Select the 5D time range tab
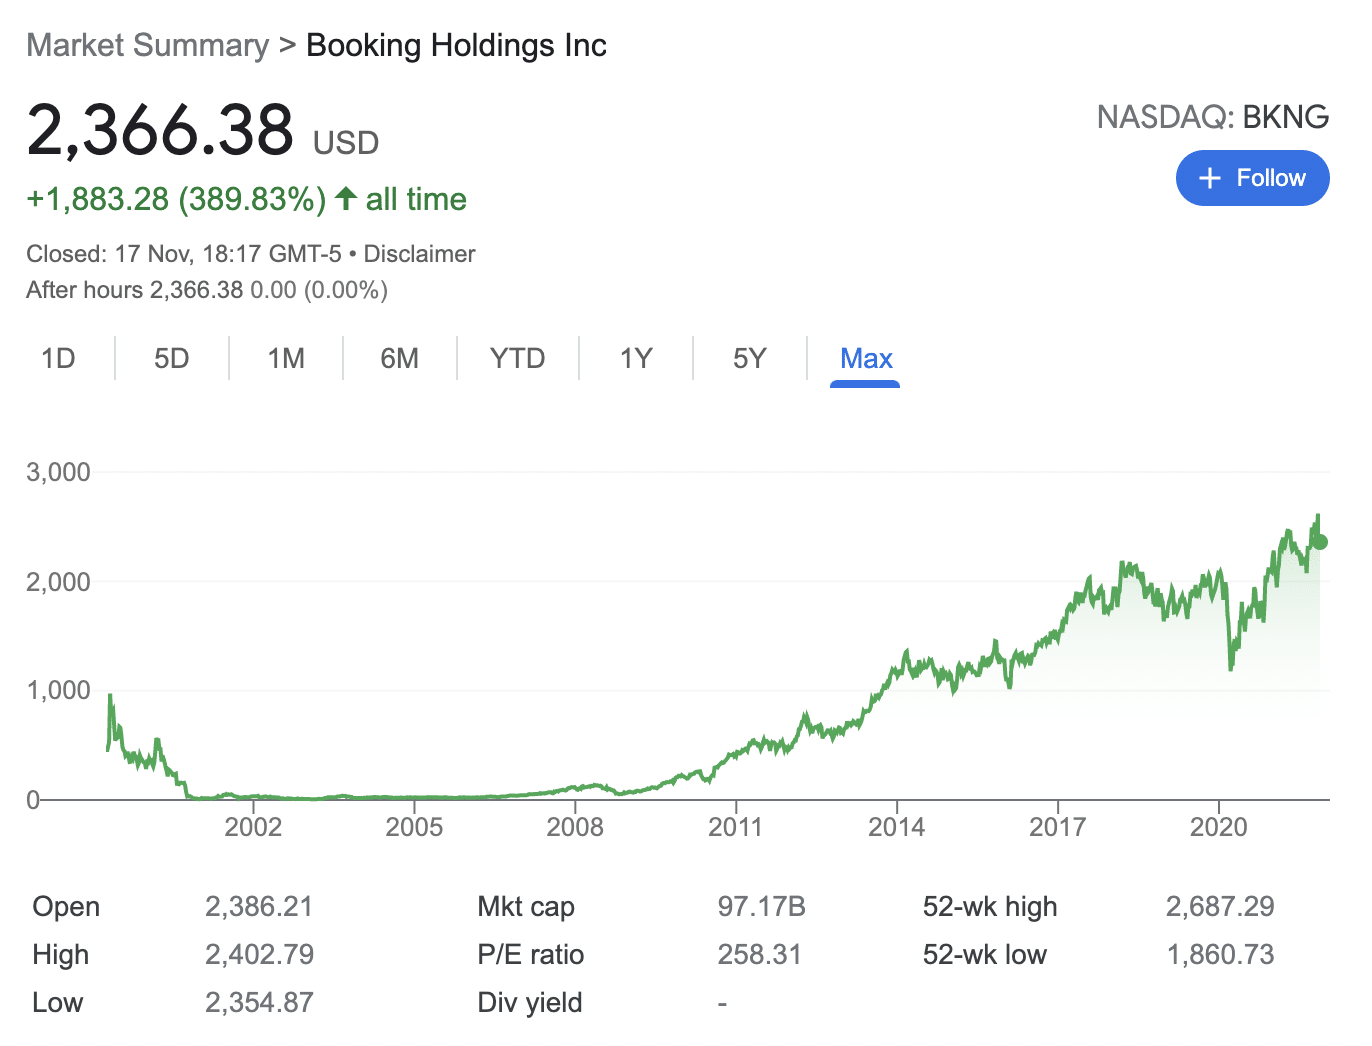1372x1046 pixels. click(x=172, y=358)
